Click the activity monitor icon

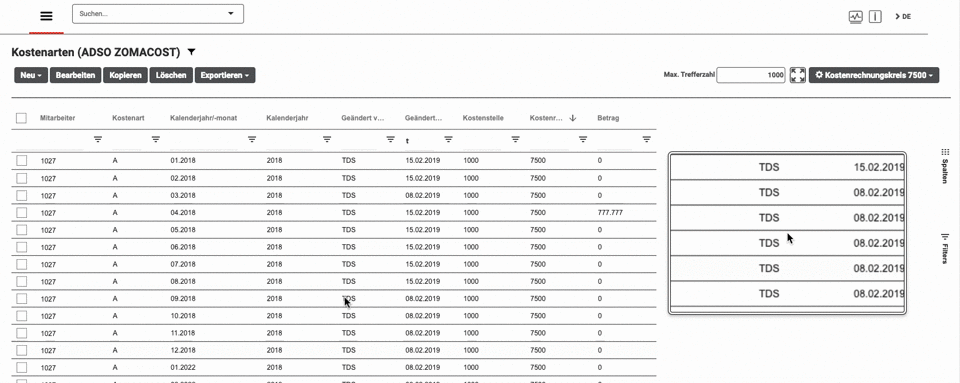(x=855, y=17)
